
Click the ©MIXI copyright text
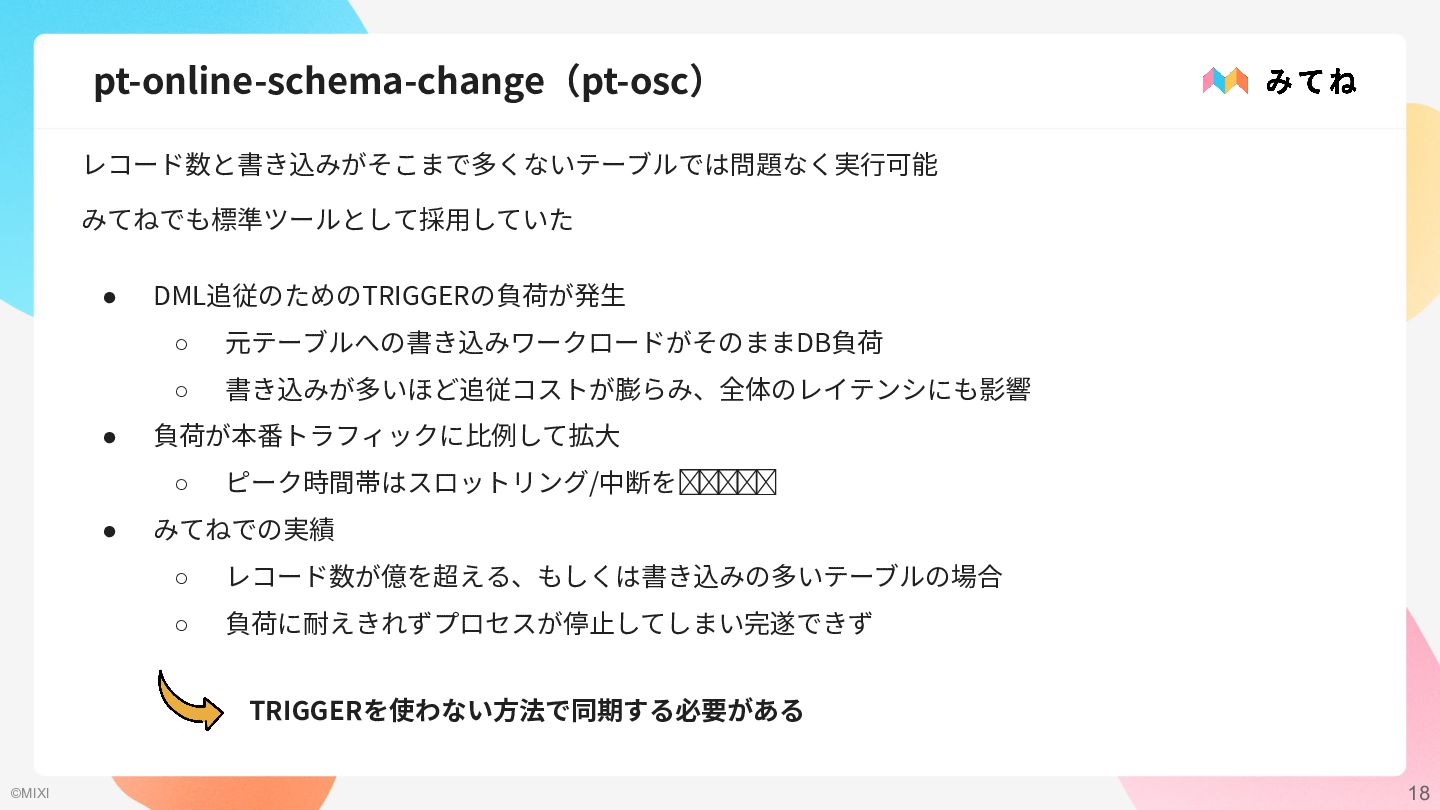click(x=29, y=794)
